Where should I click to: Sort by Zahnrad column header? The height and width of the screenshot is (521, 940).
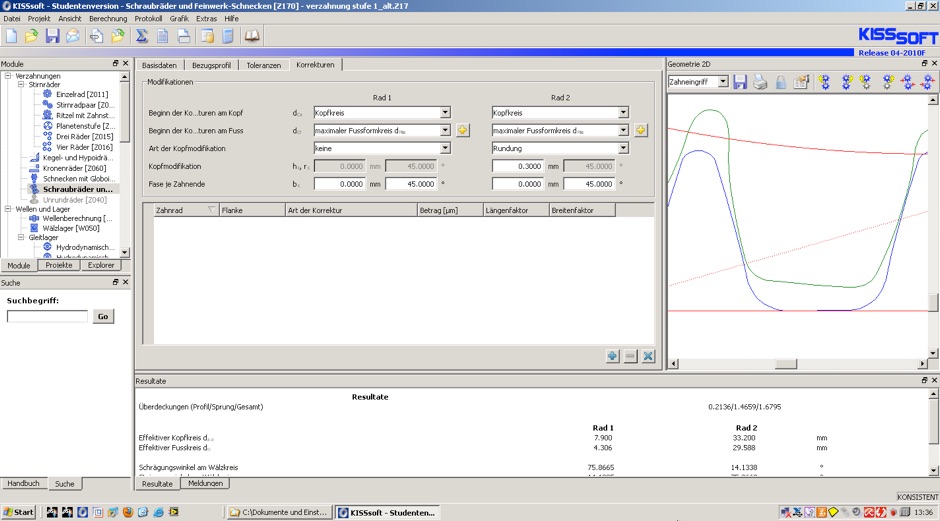click(x=185, y=210)
